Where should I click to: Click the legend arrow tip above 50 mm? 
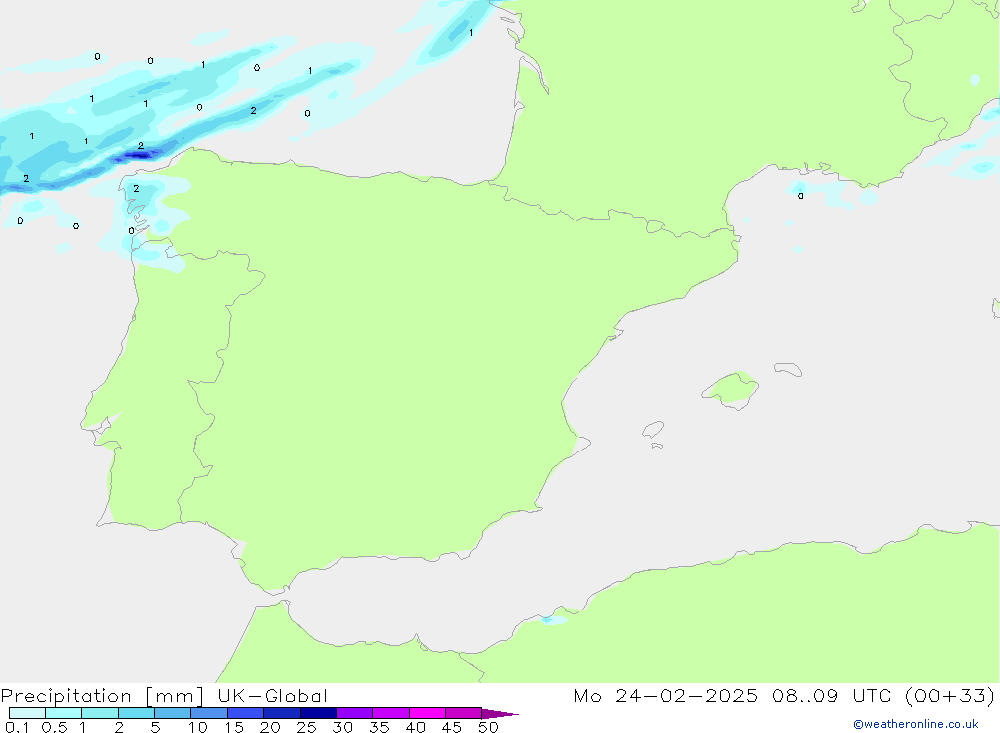click(500, 714)
